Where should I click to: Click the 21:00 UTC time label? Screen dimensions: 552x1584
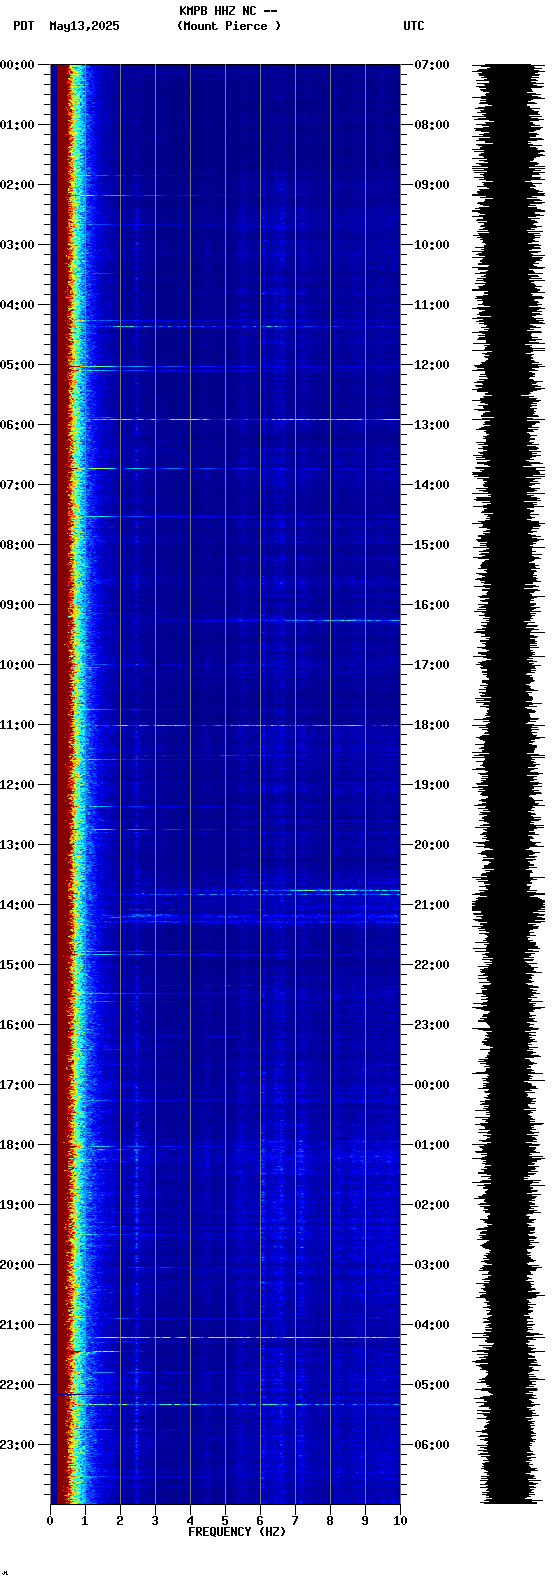[432, 905]
